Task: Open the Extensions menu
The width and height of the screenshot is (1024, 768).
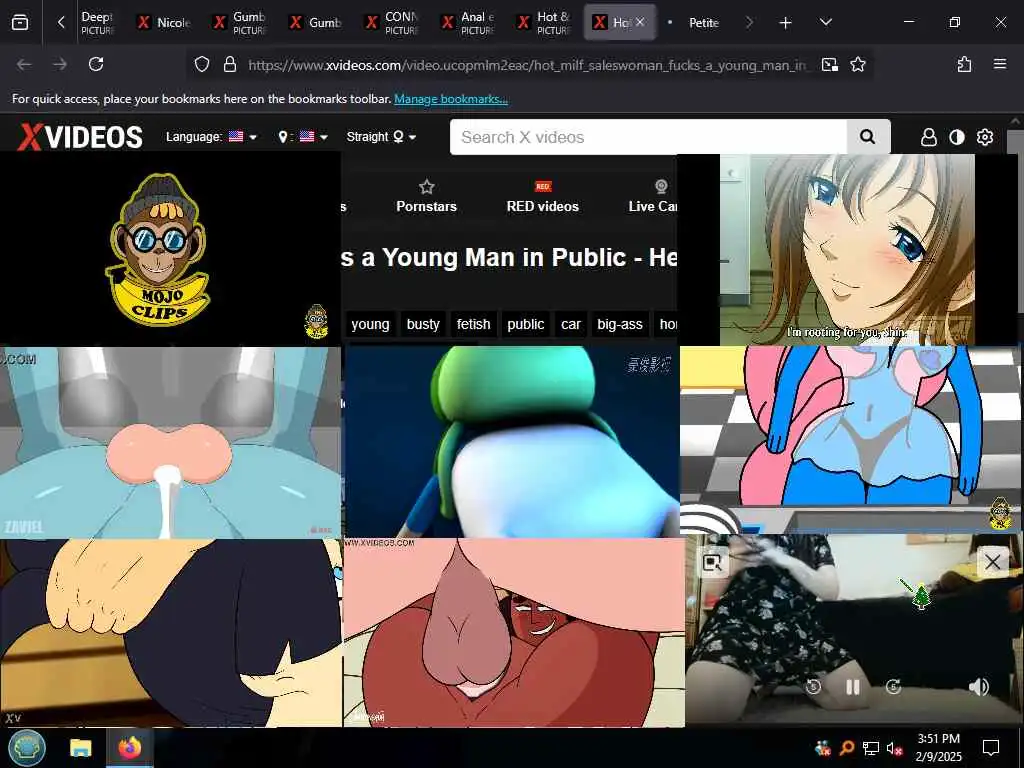Action: (964, 64)
